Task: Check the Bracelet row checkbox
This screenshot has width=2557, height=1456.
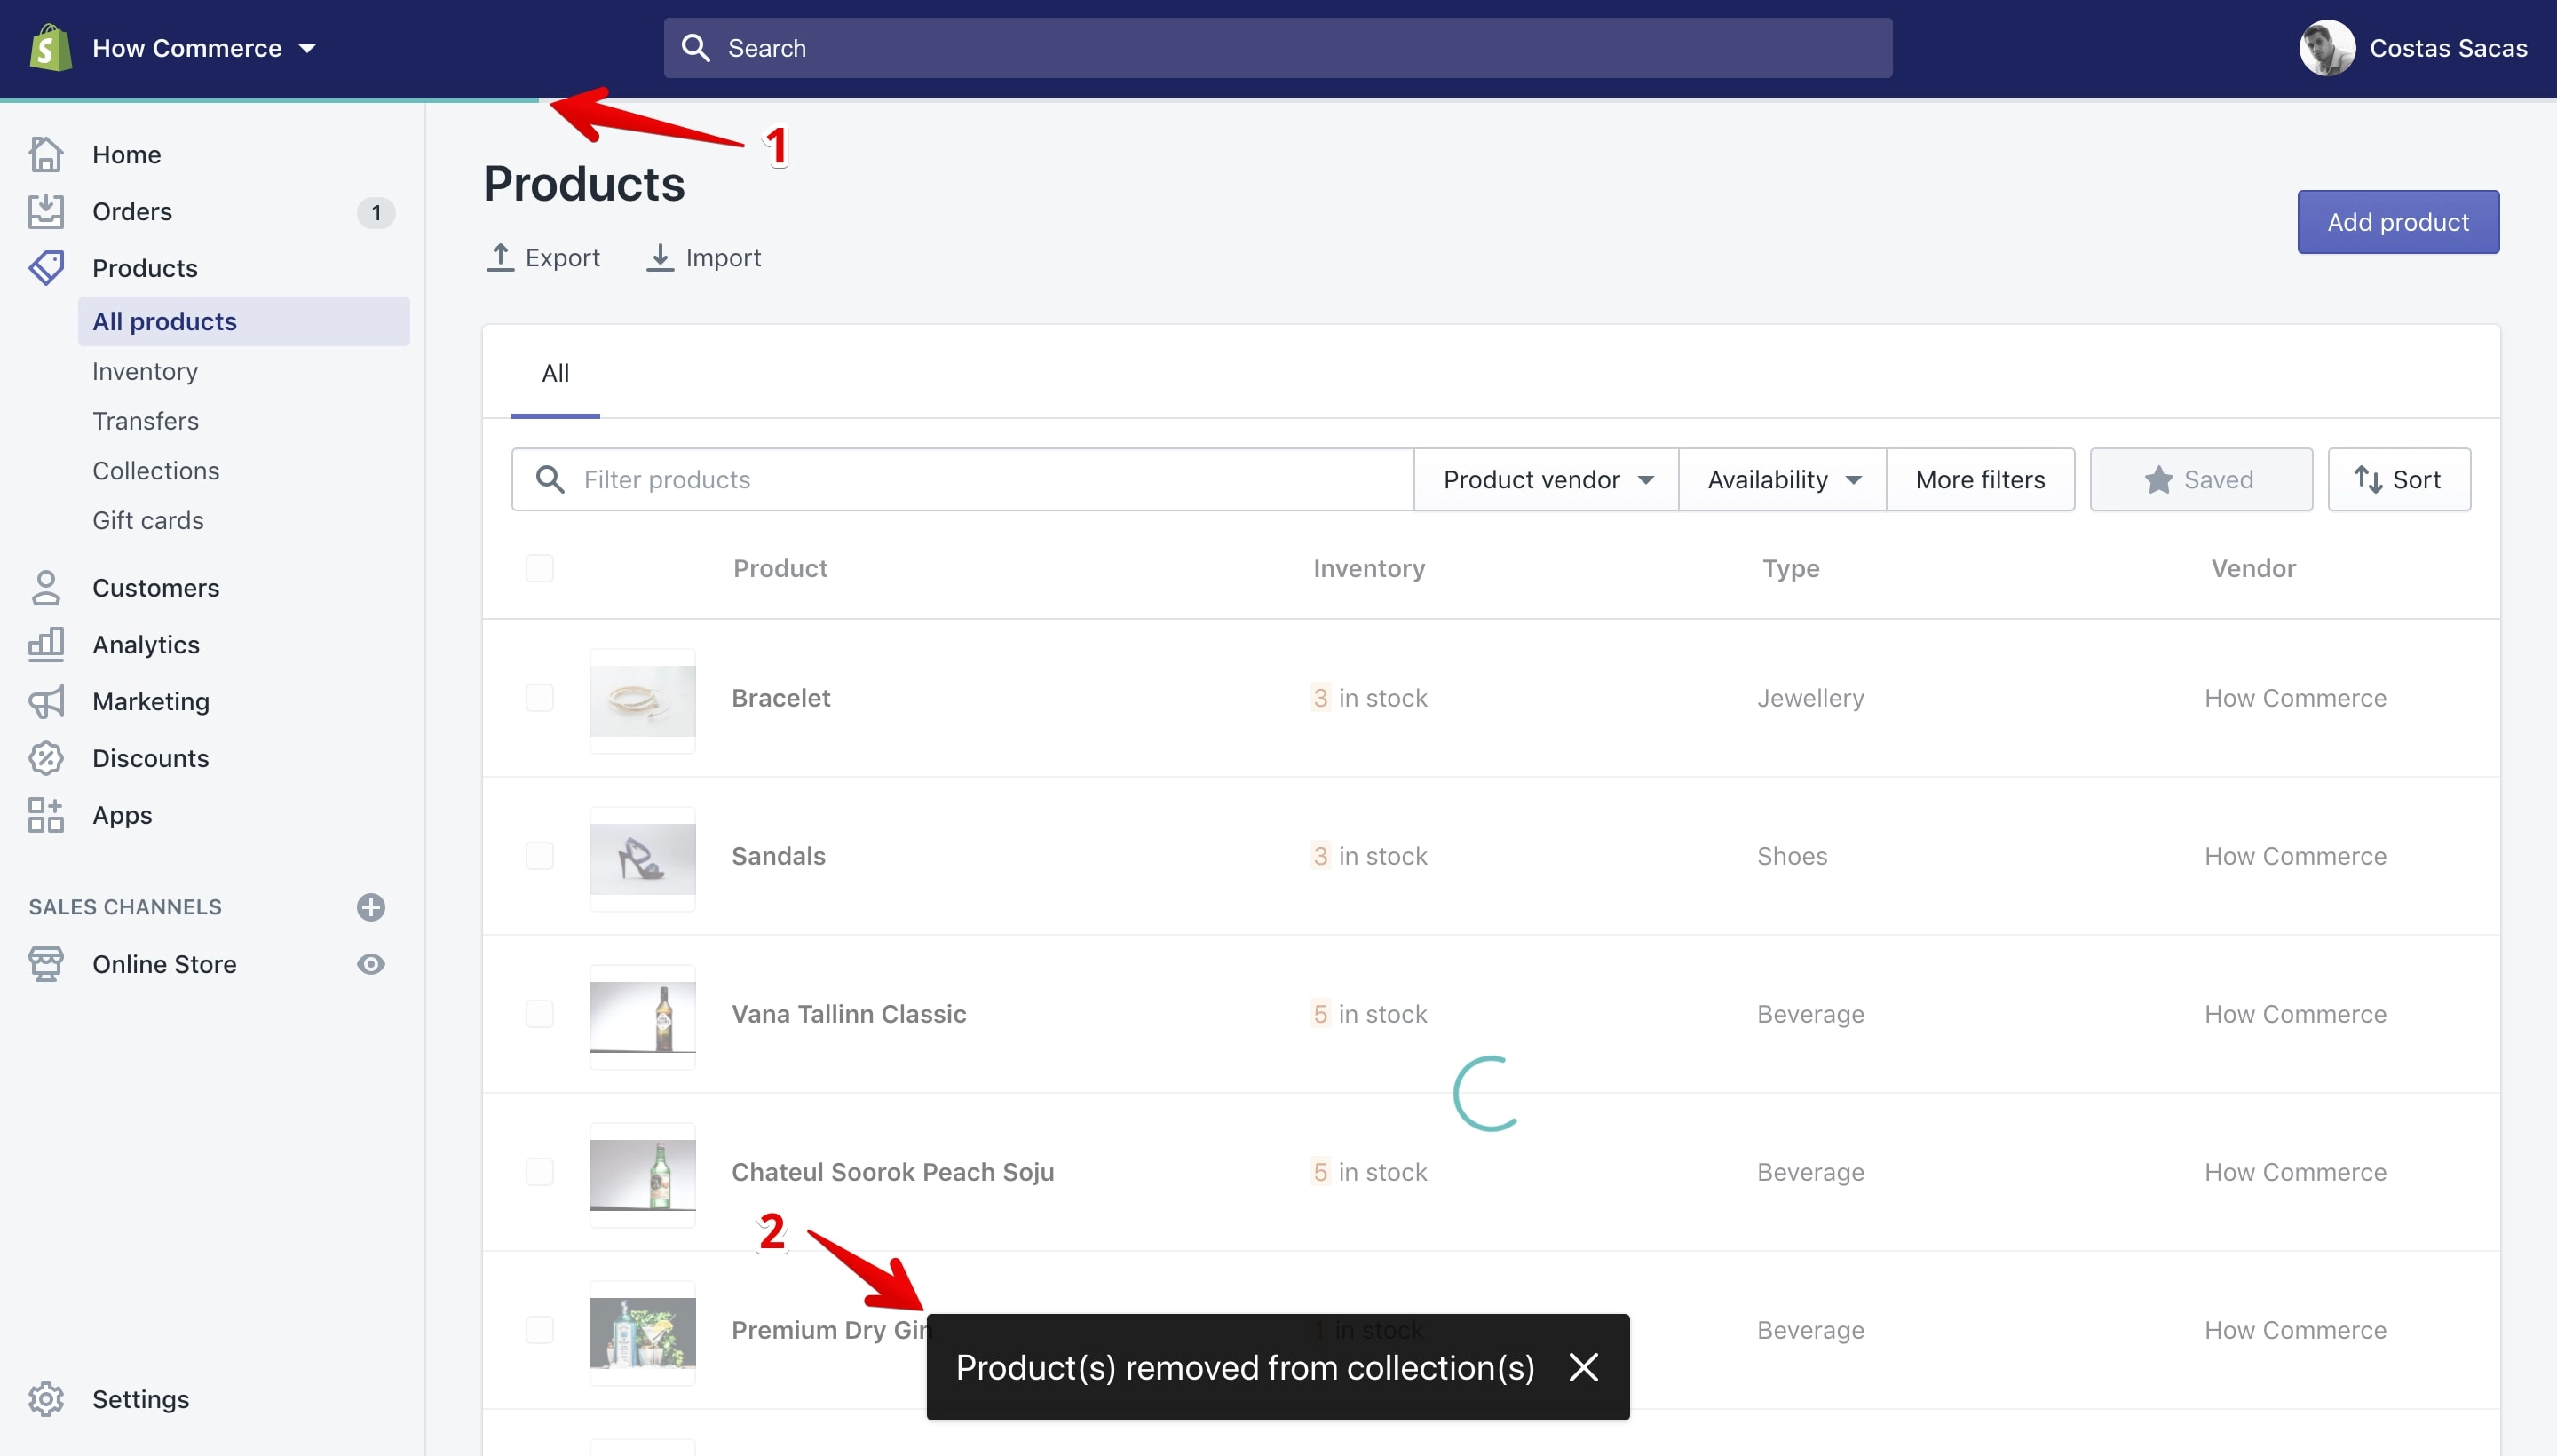Action: tap(539, 697)
